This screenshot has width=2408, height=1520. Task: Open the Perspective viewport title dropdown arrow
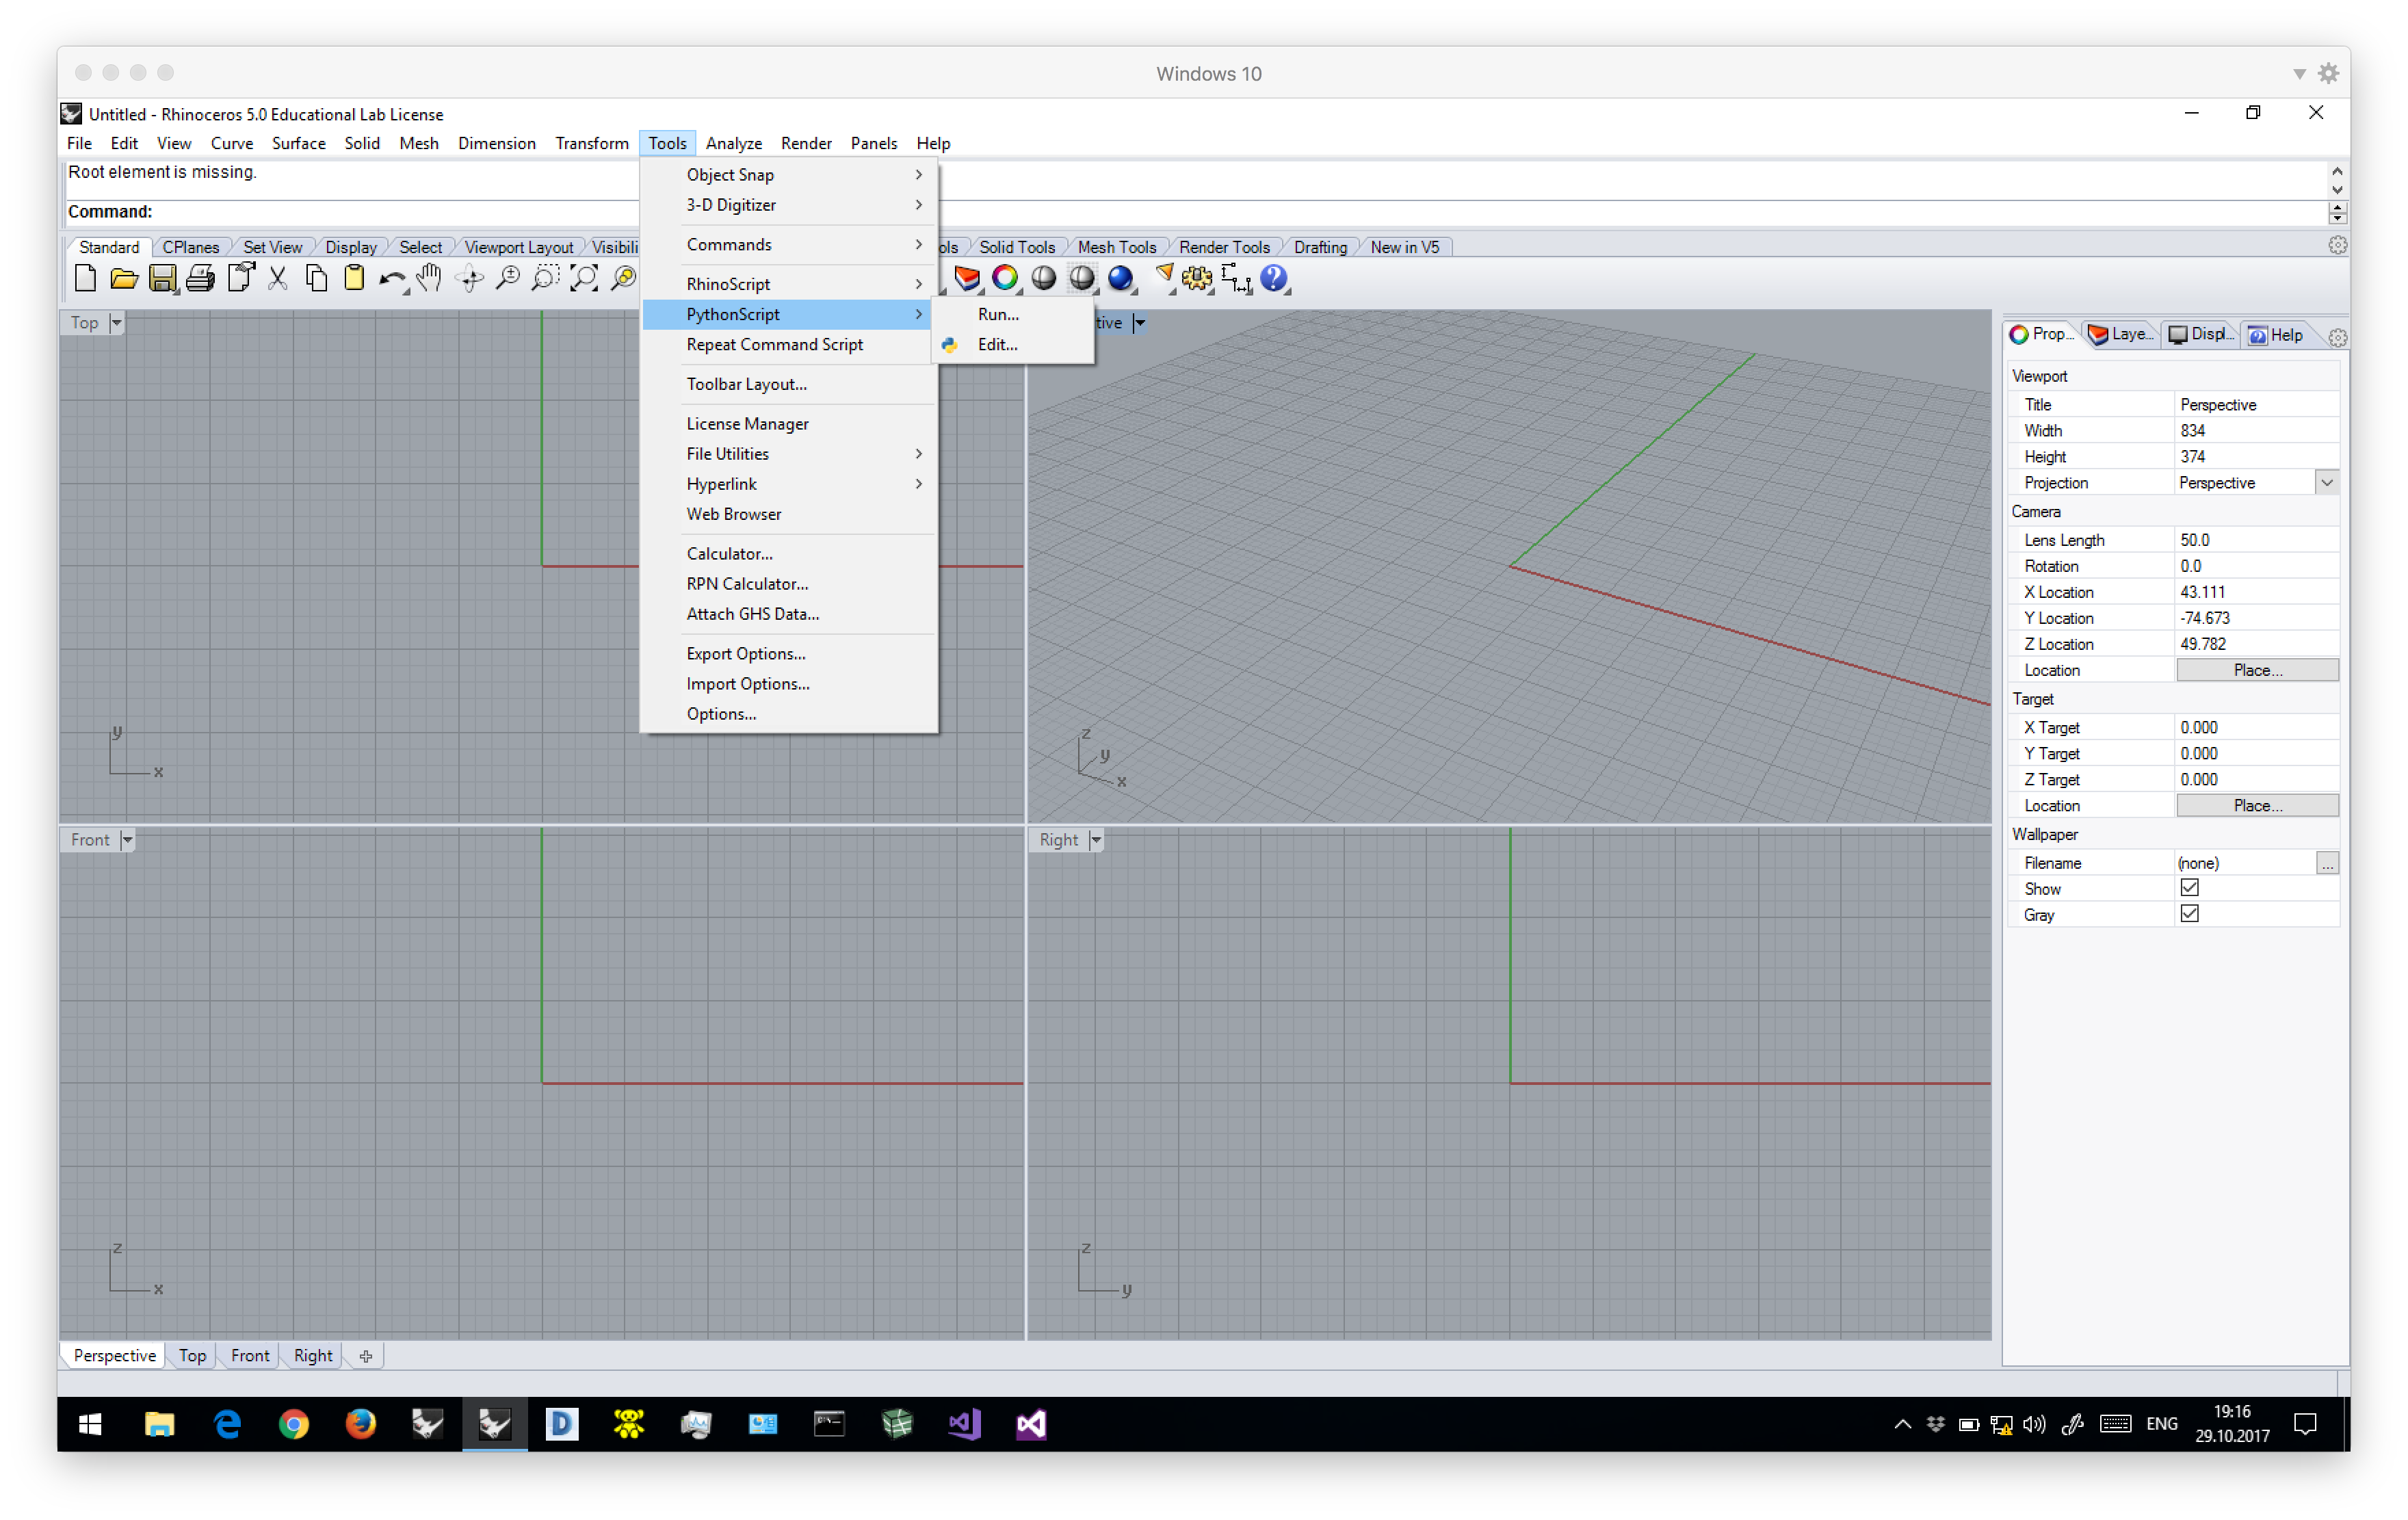1139,323
